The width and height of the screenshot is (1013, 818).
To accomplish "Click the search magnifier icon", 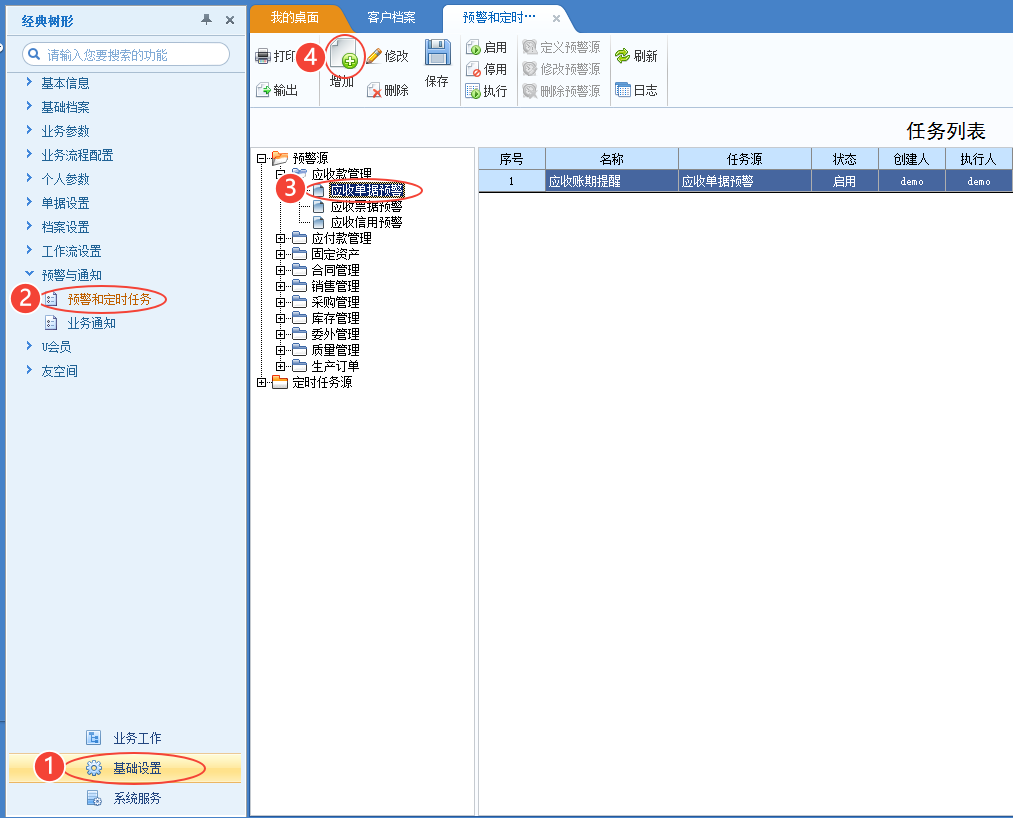I will tap(34, 54).
